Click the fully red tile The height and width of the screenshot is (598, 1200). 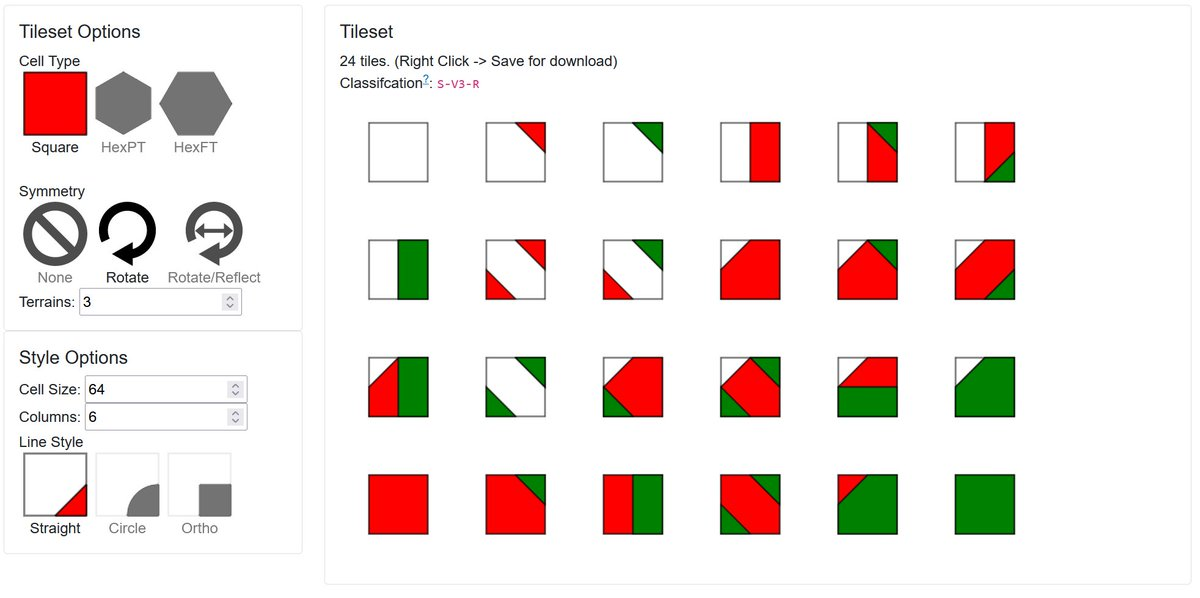click(398, 505)
